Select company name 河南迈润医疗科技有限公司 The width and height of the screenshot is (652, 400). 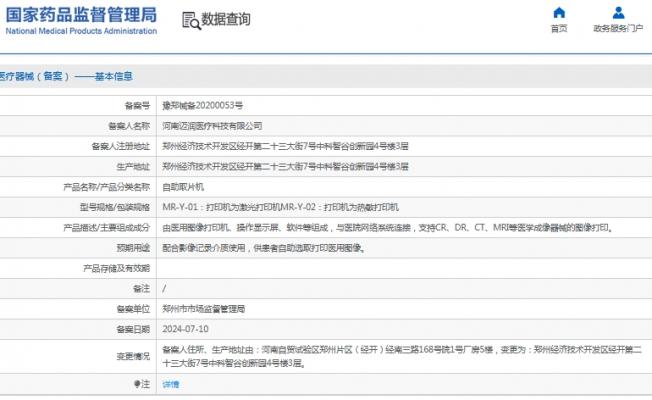click(x=212, y=126)
